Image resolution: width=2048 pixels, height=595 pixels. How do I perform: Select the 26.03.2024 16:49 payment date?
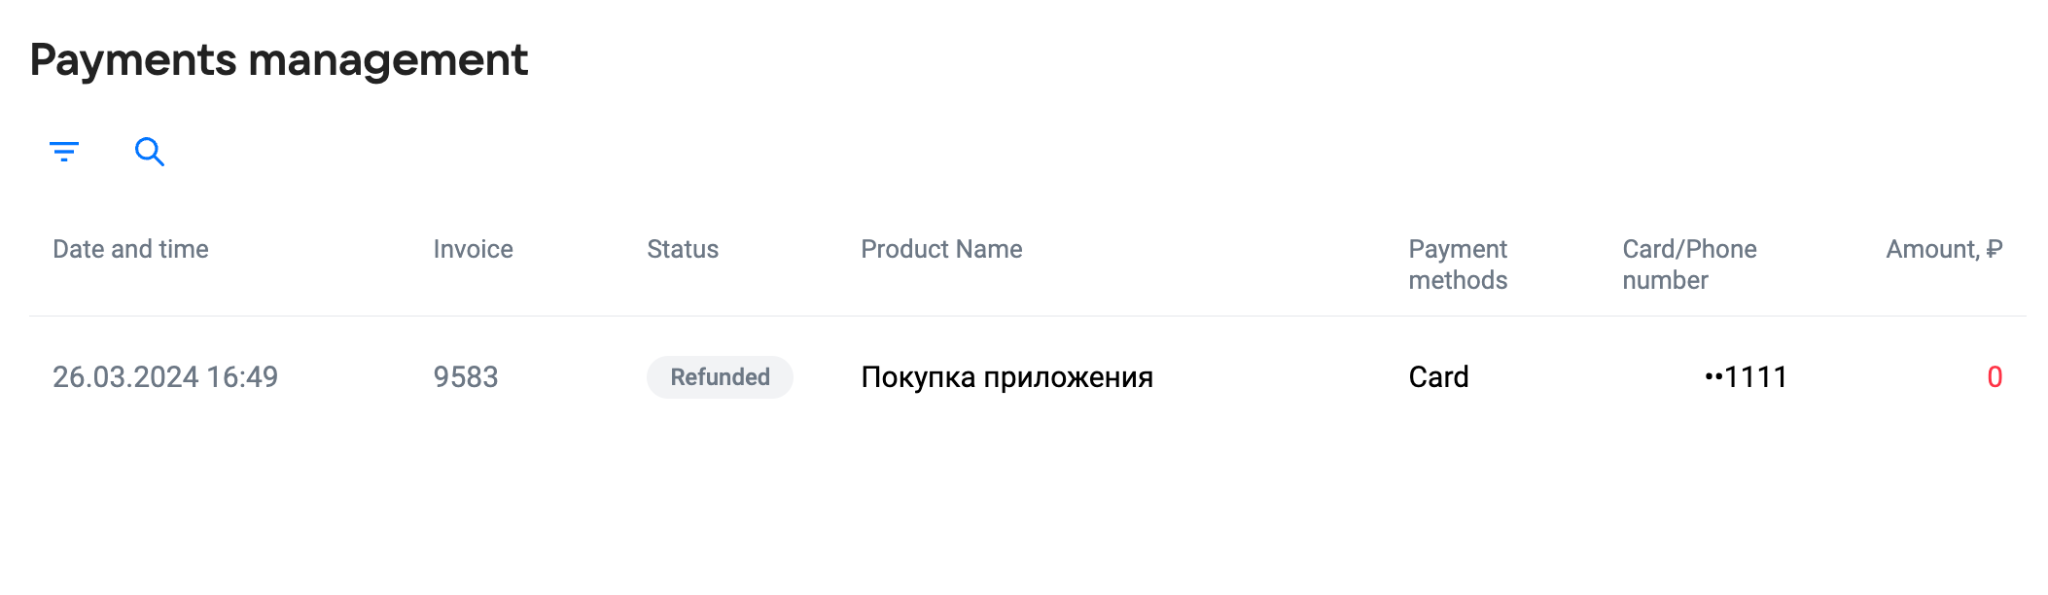(x=166, y=377)
